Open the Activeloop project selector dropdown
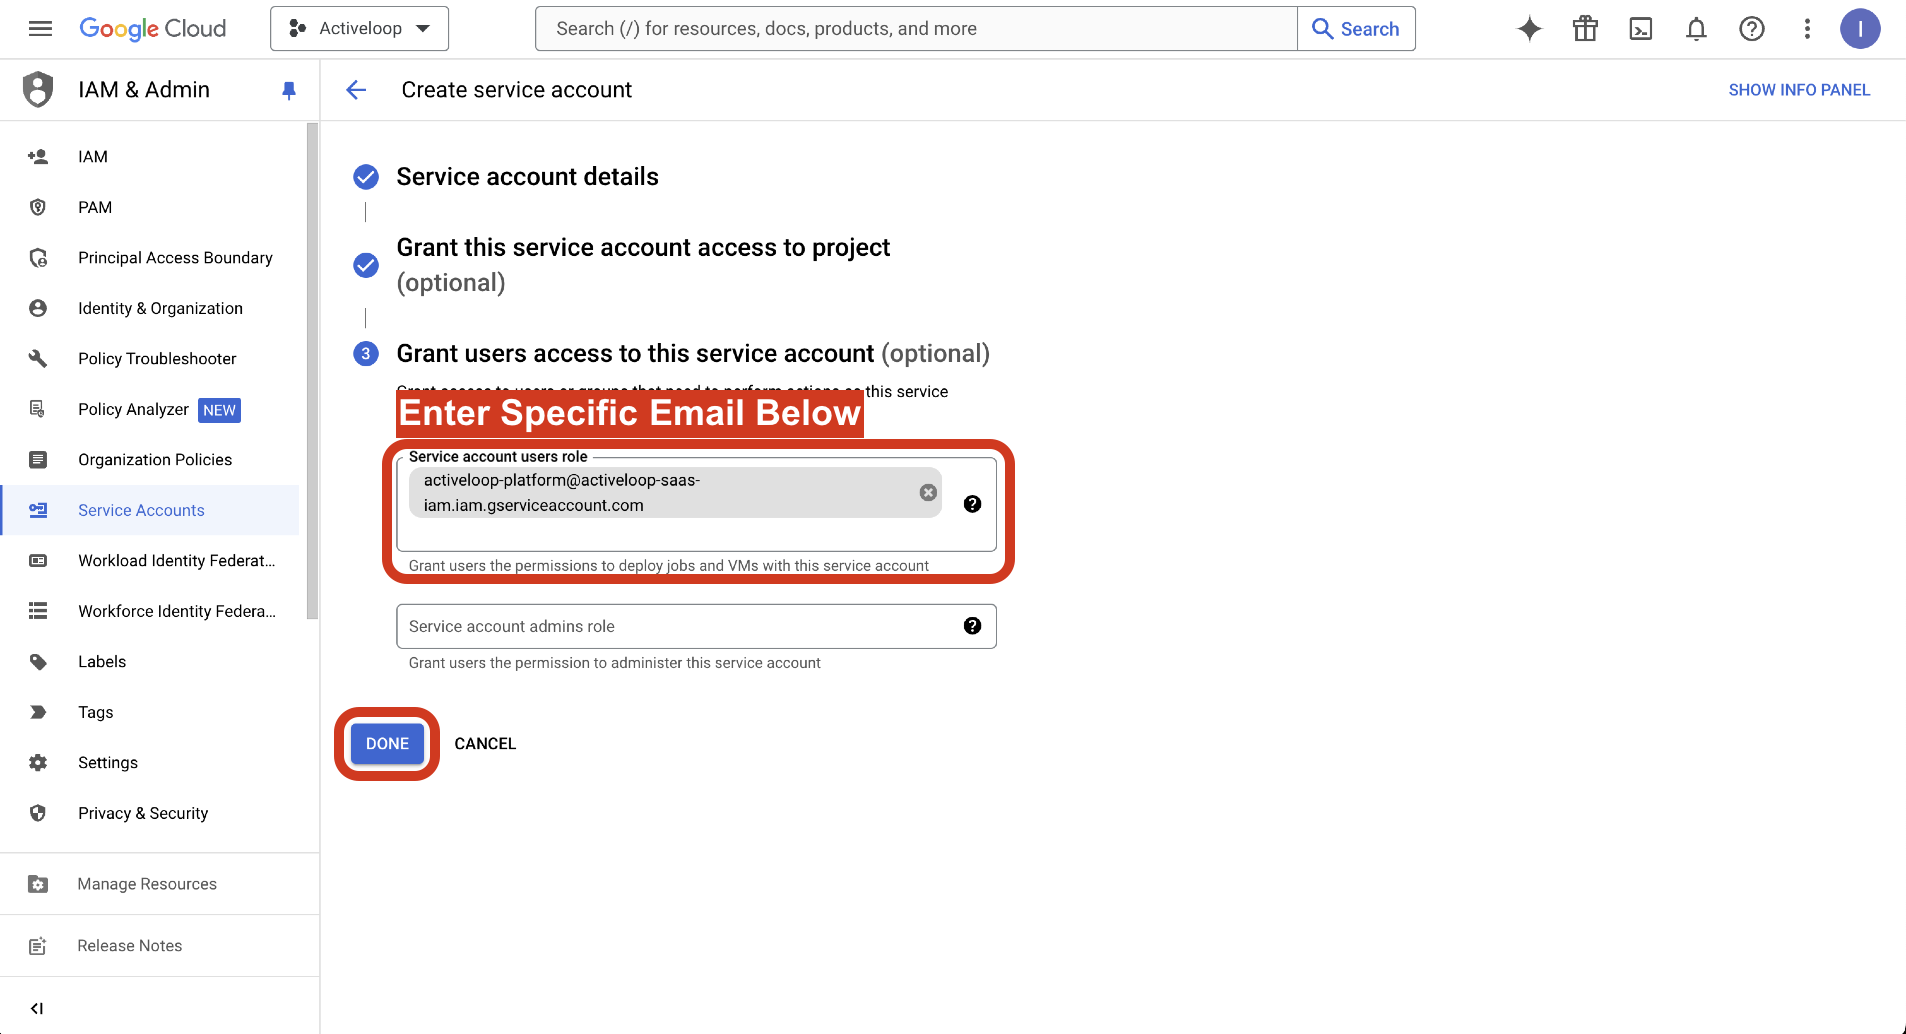The width and height of the screenshot is (1906, 1034). [359, 29]
